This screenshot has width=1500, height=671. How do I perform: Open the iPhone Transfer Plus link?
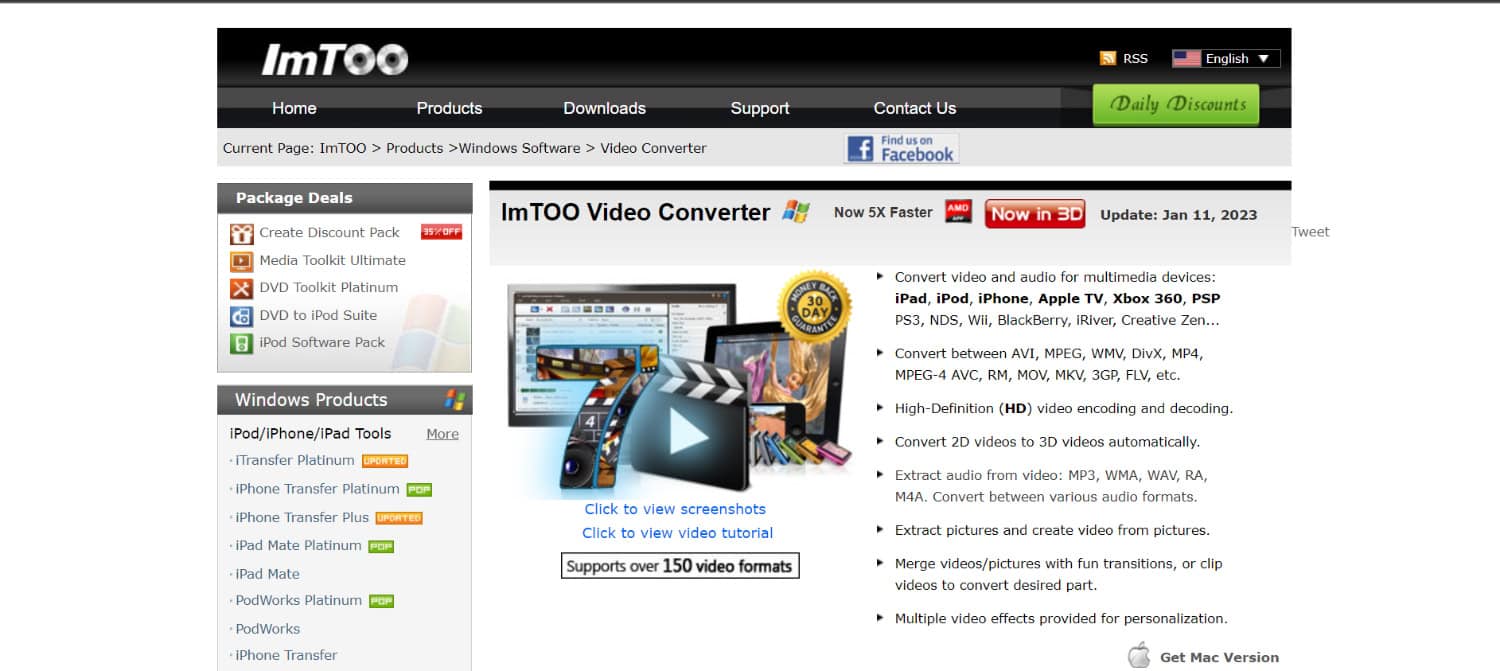[302, 517]
